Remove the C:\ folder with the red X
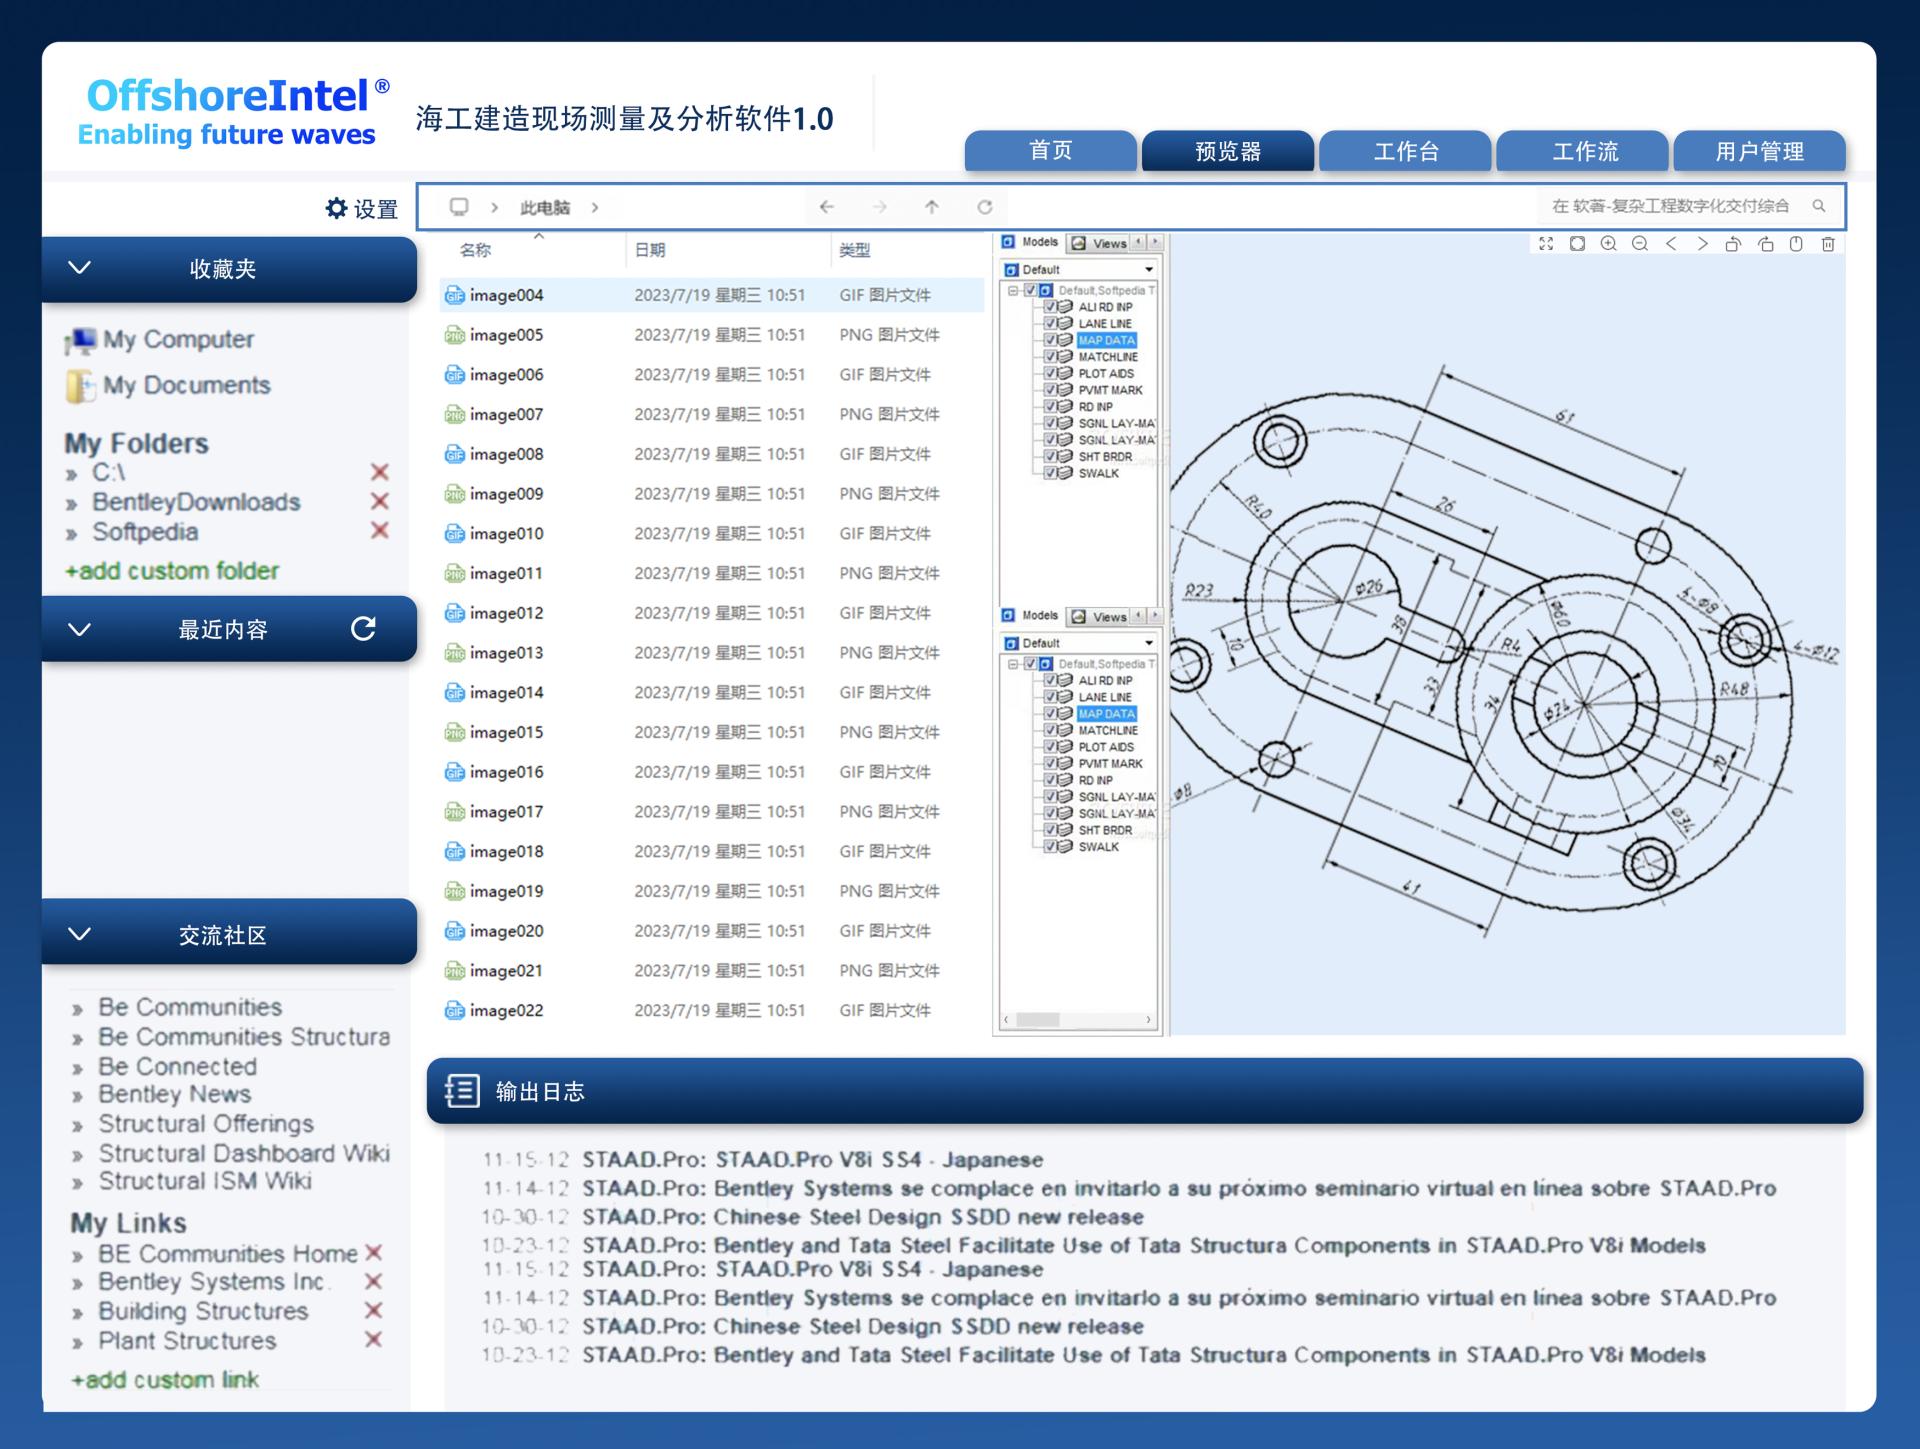1920x1449 pixels. 380,472
